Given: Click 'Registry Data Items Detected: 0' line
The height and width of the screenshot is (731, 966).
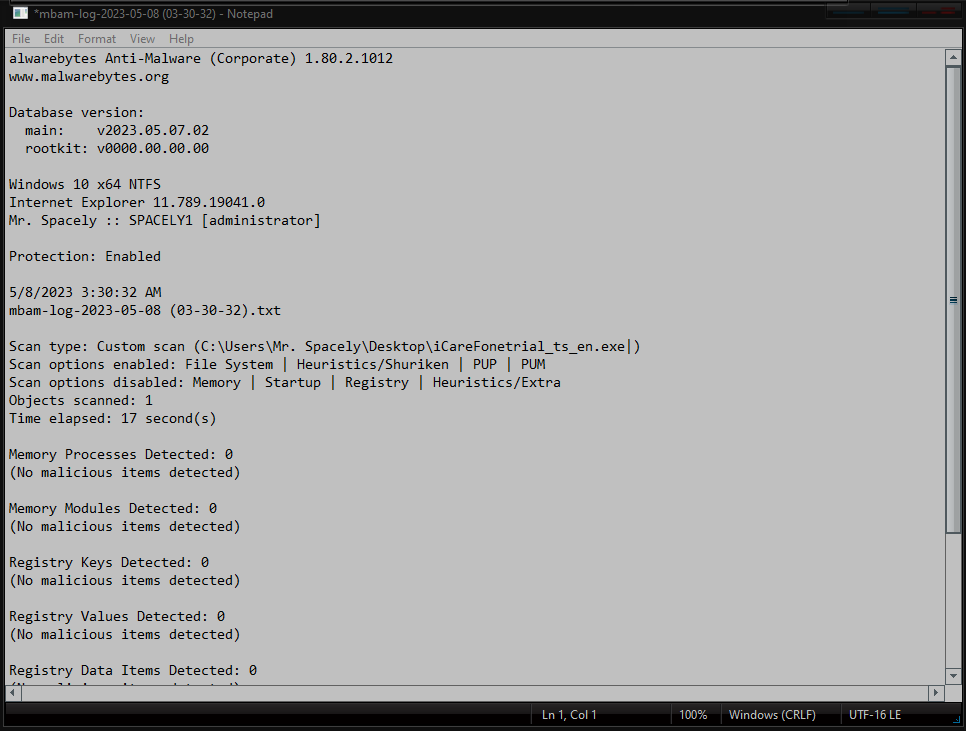Looking at the screenshot, I should click(133, 671).
